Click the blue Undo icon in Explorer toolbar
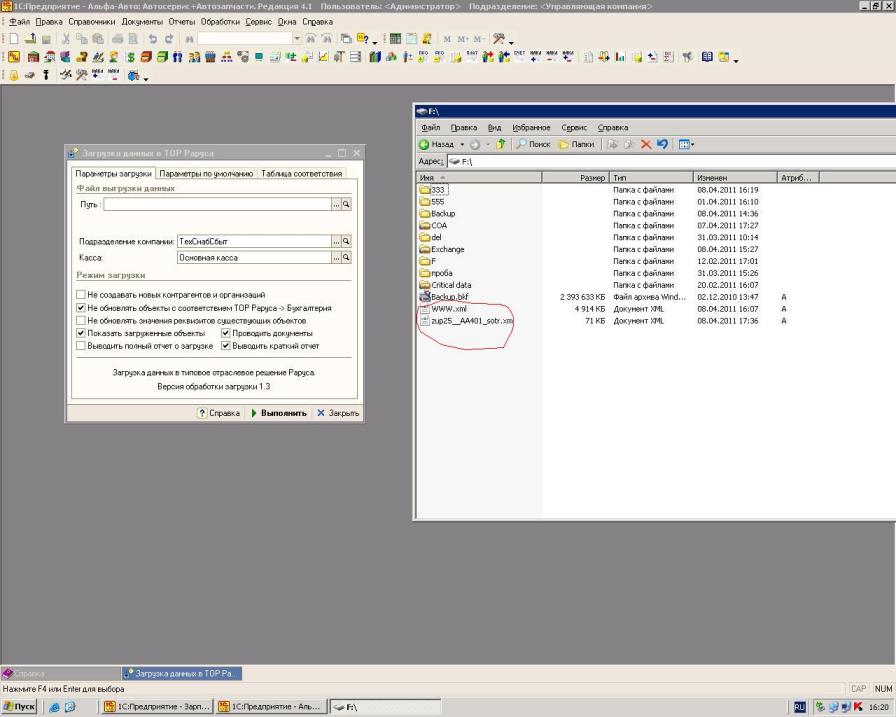This screenshot has width=896, height=717. pyautogui.click(x=662, y=144)
